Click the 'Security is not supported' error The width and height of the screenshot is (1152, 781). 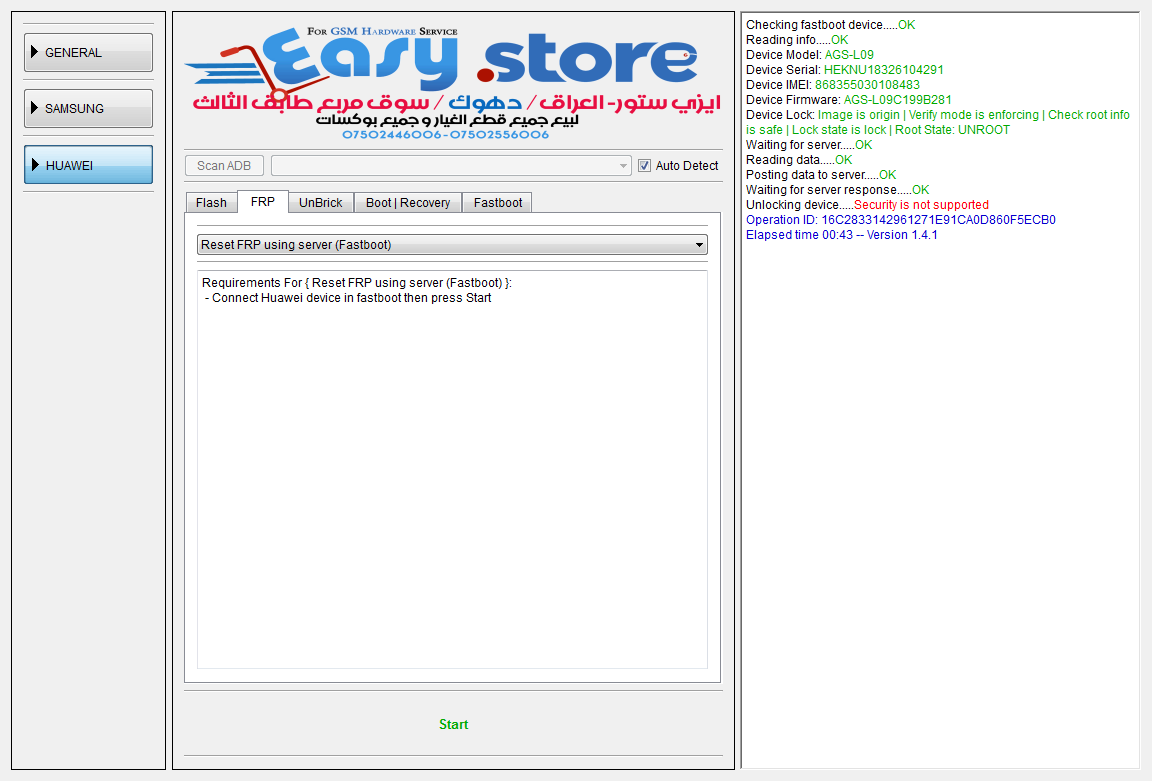[x=921, y=205]
